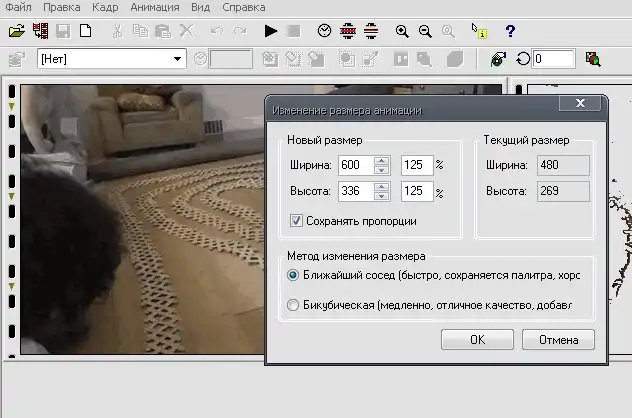The width and height of the screenshot is (632, 418).
Task: Click the OK button
Action: click(477, 339)
